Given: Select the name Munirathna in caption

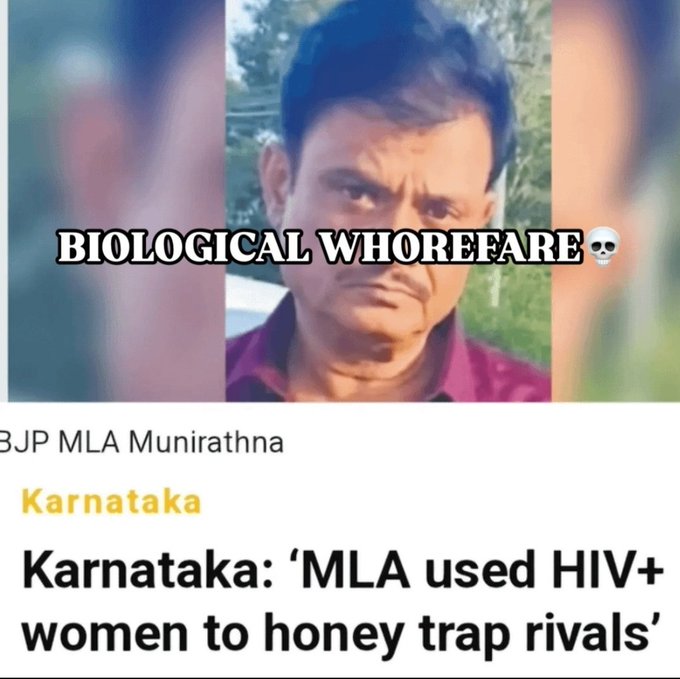Looking at the screenshot, I should coord(206,443).
